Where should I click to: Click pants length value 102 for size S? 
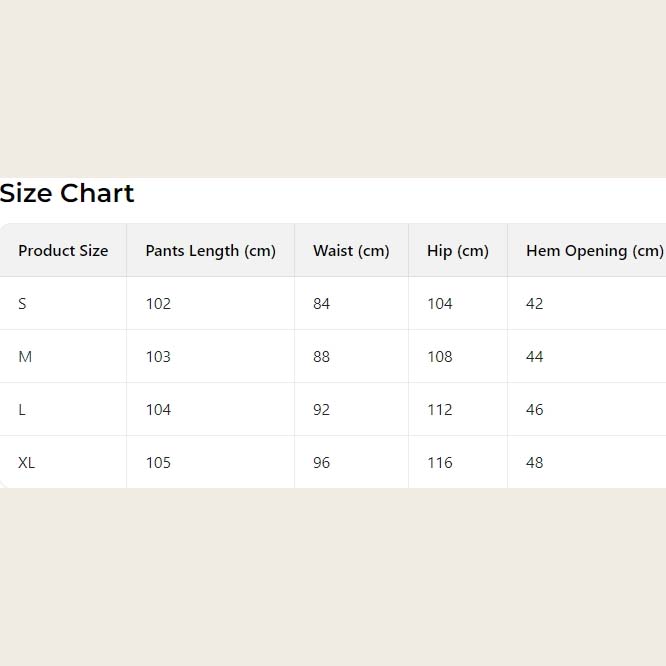(x=158, y=304)
